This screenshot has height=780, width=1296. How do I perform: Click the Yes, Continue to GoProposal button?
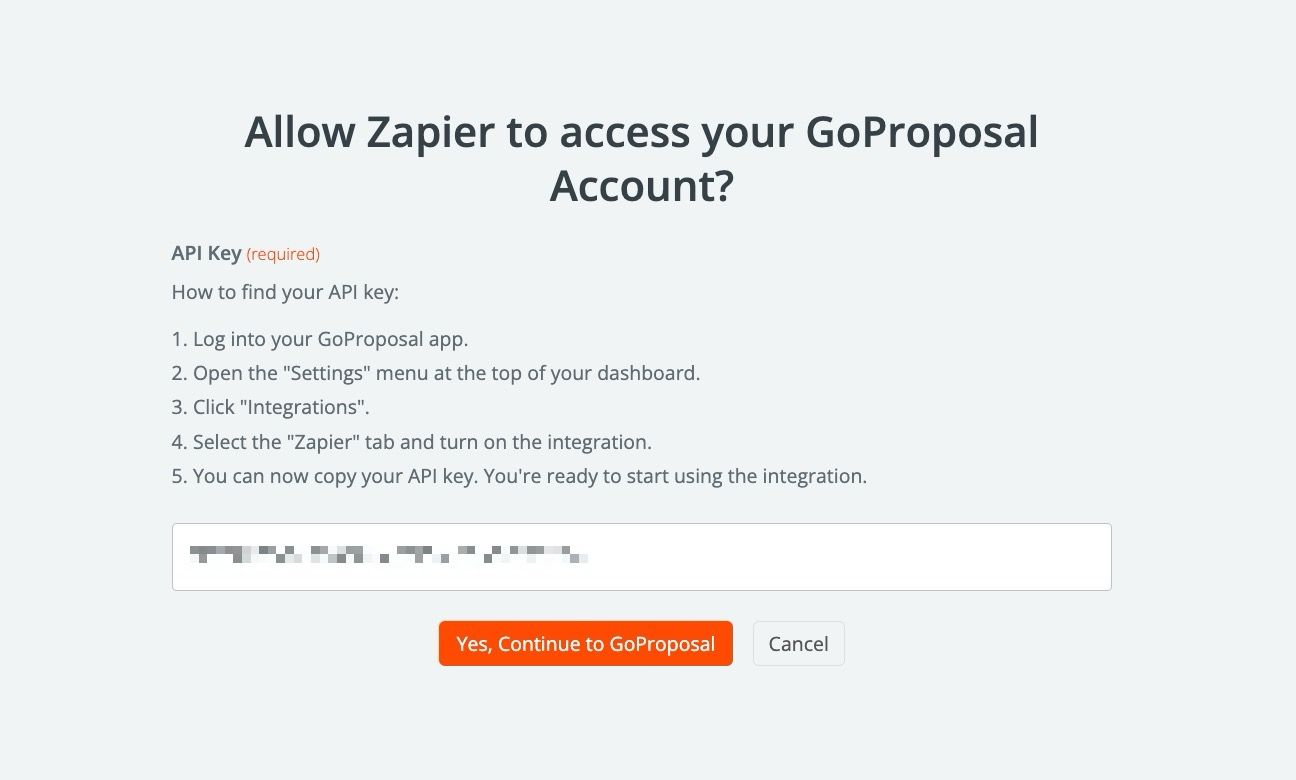coord(585,643)
